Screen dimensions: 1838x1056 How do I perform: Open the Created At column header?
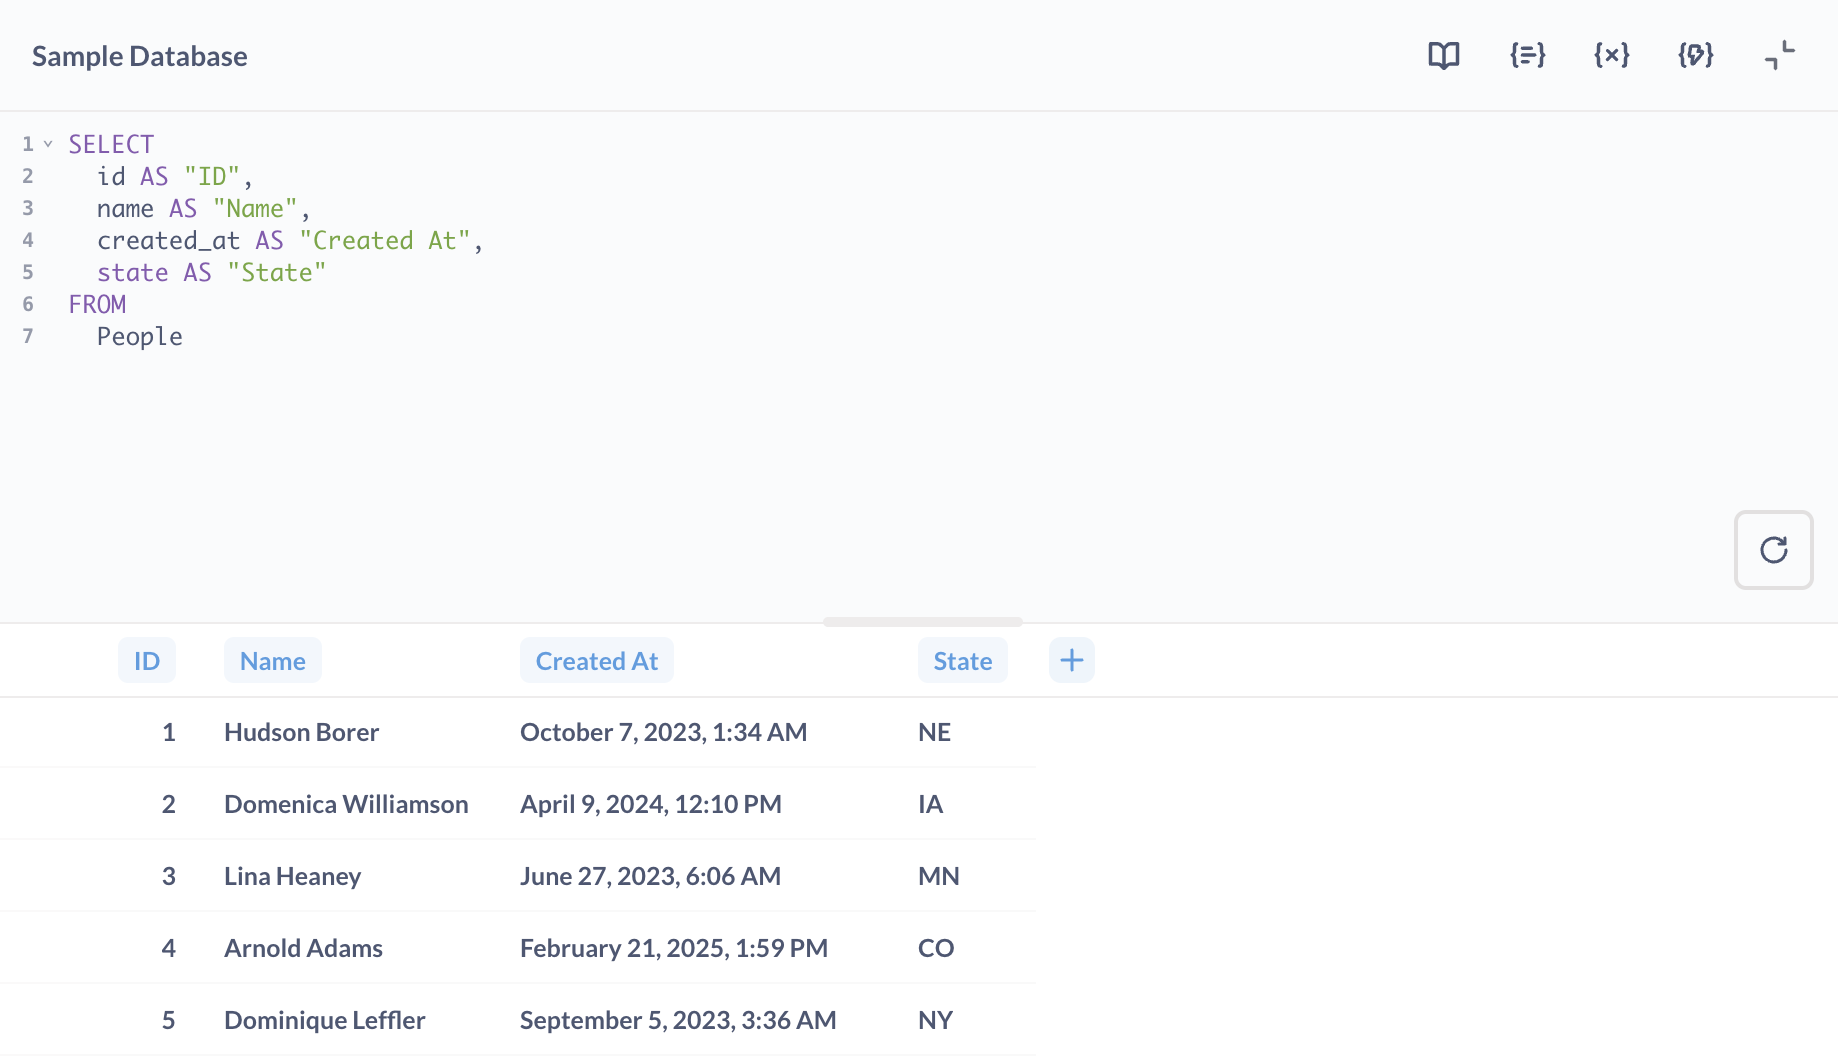pos(596,661)
